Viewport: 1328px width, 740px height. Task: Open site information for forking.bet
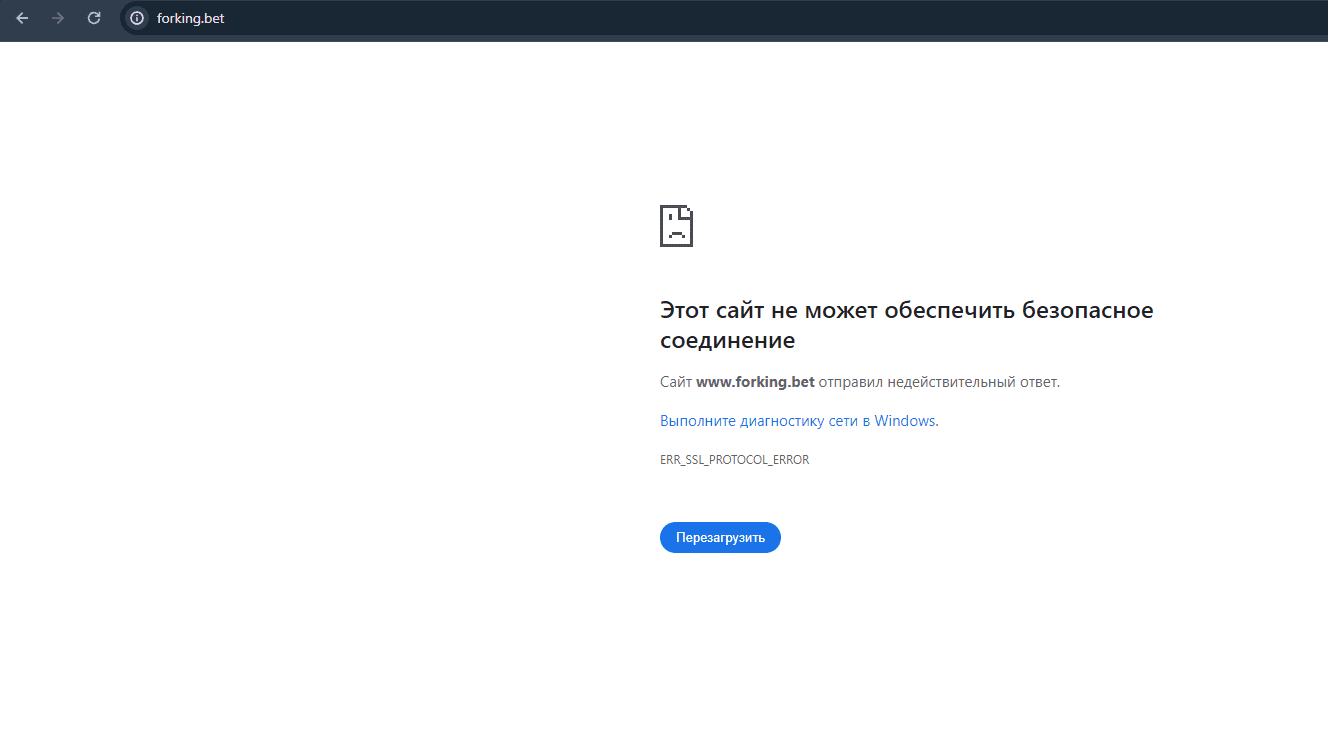point(137,18)
